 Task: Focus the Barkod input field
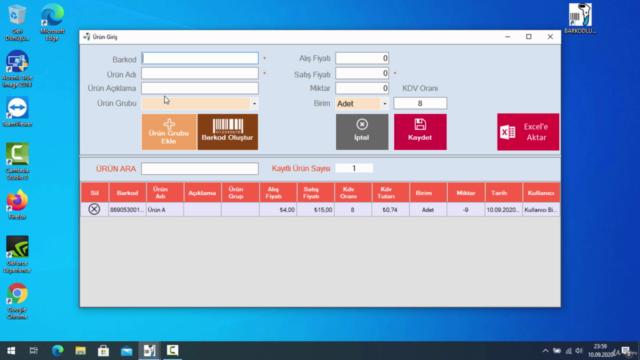pyautogui.click(x=200, y=58)
